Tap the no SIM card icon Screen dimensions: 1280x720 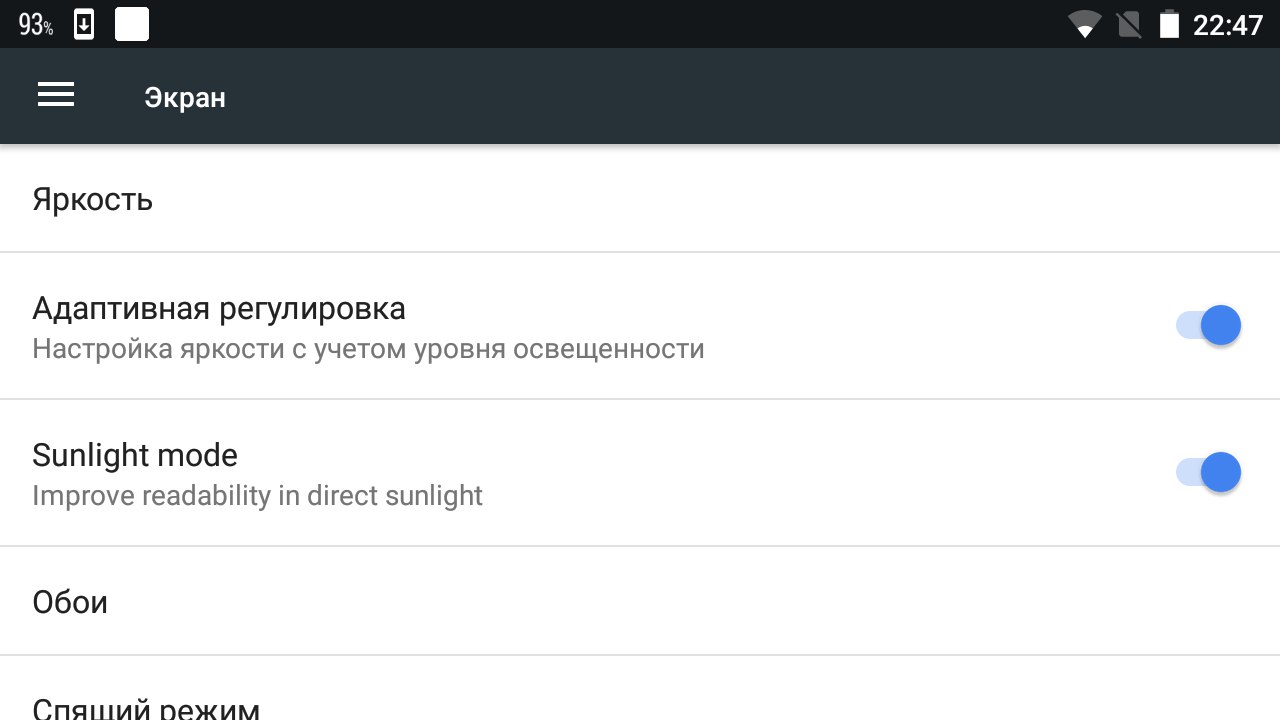click(x=1129, y=25)
